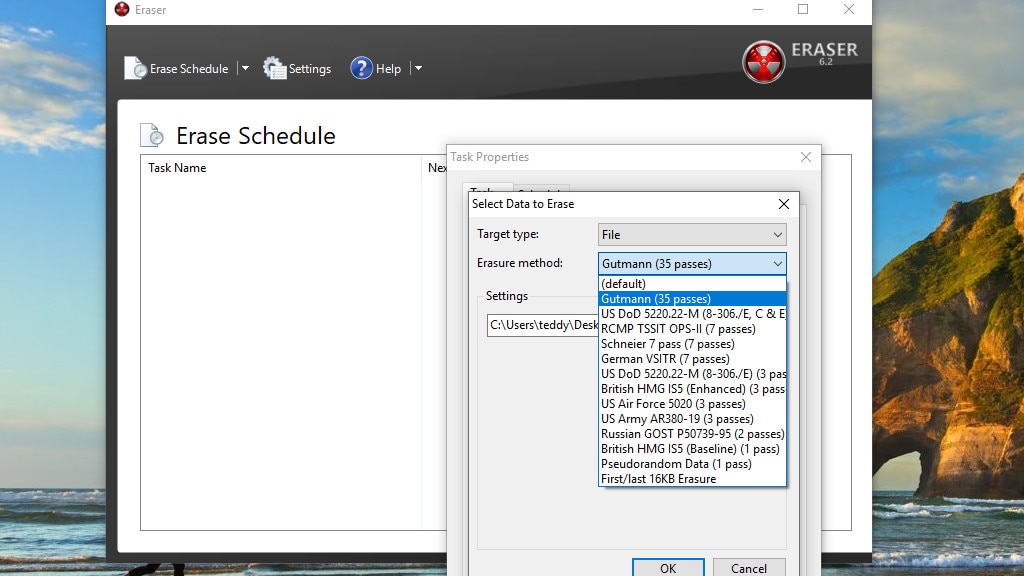
Task: Choose First/last 16KB Erasure
Action: click(x=692, y=479)
